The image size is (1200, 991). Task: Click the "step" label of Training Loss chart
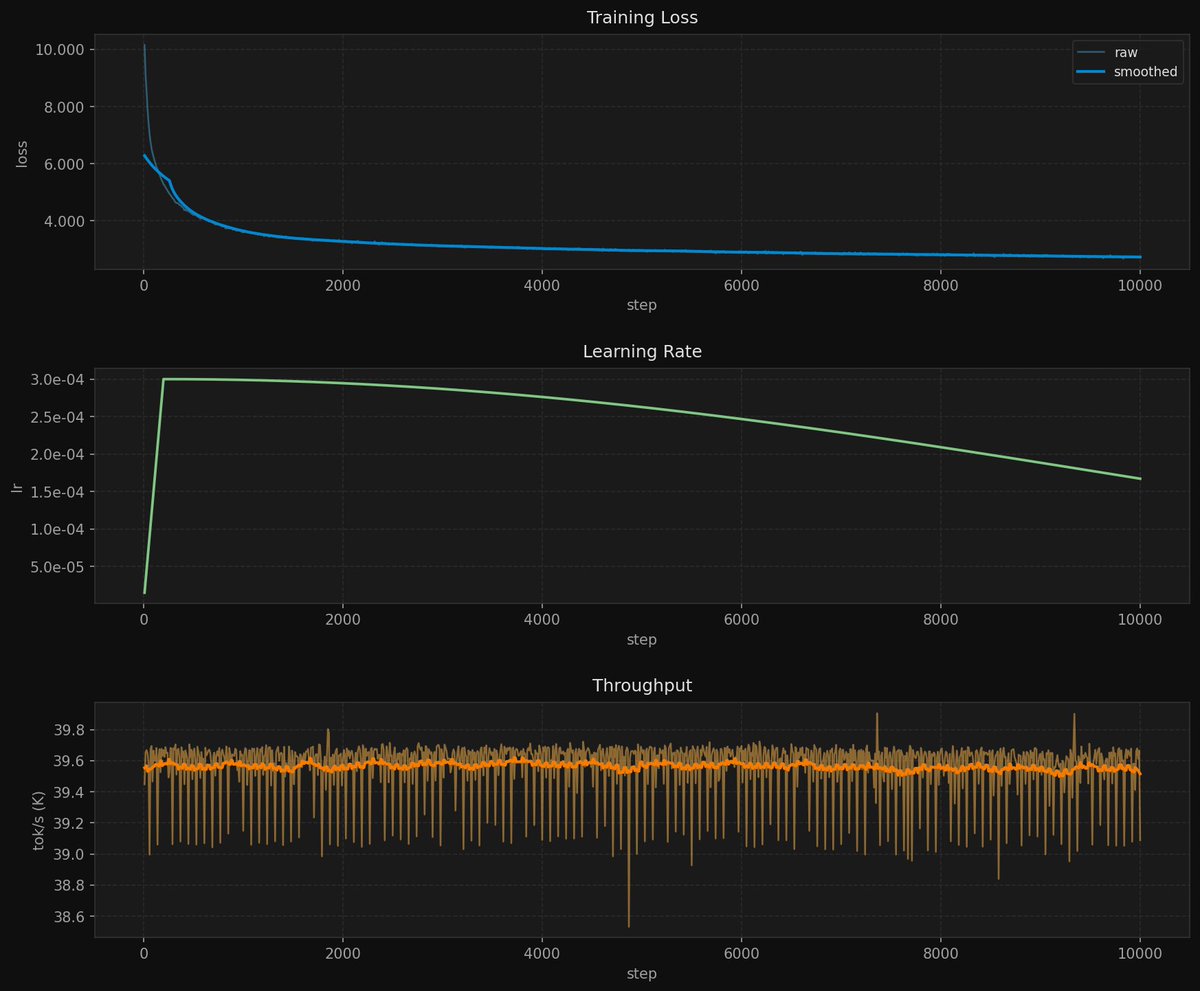(x=641, y=305)
